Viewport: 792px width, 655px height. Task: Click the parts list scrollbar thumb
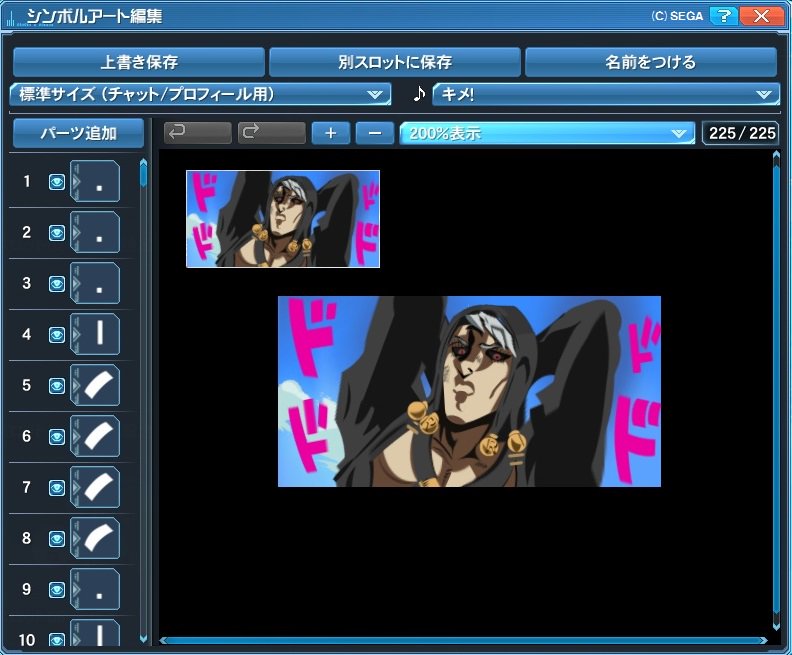(x=143, y=174)
